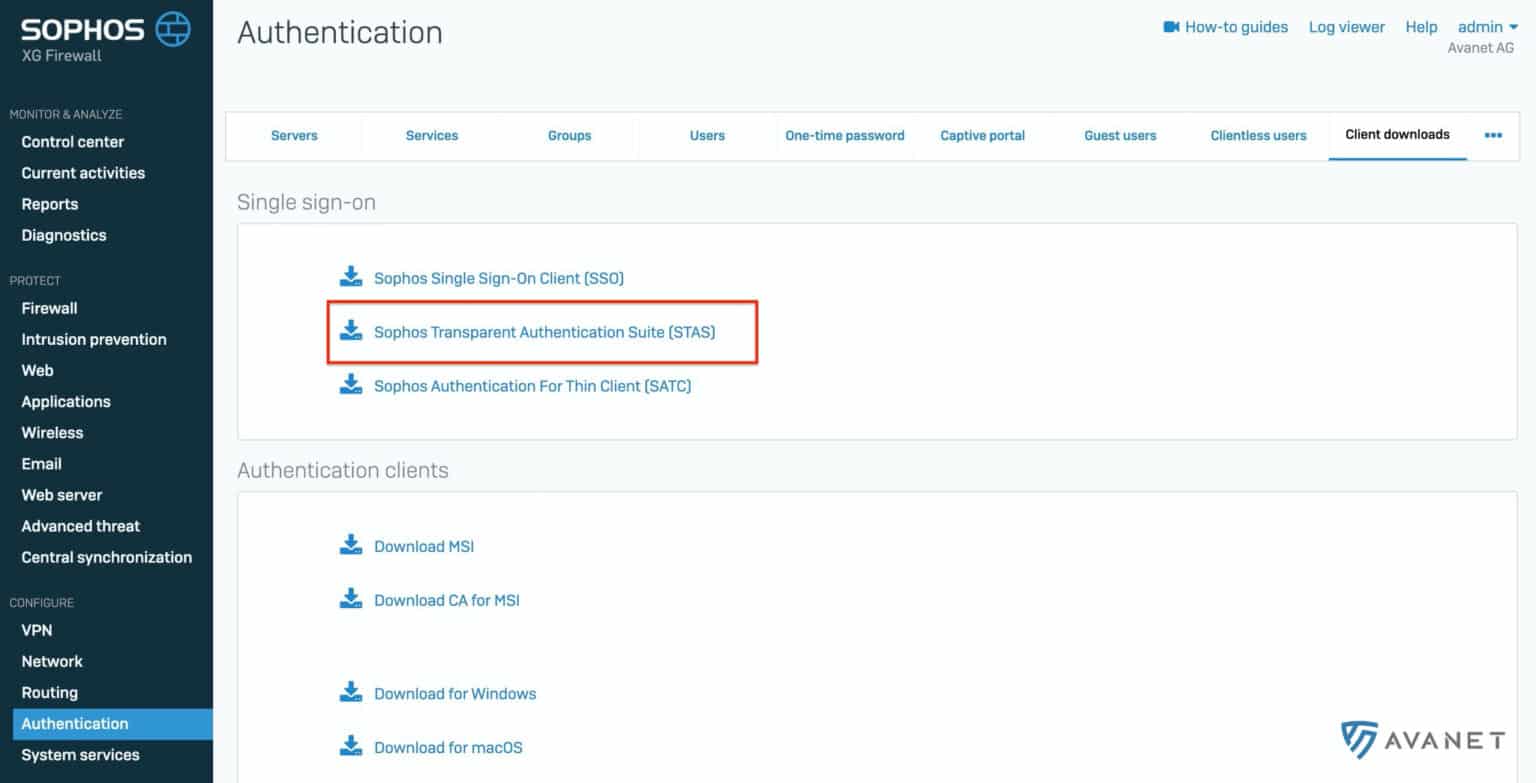Viewport: 1536px width, 783px height.
Task: Click the download icon for Sophos Transparent Authentication Suite
Action: click(x=351, y=331)
